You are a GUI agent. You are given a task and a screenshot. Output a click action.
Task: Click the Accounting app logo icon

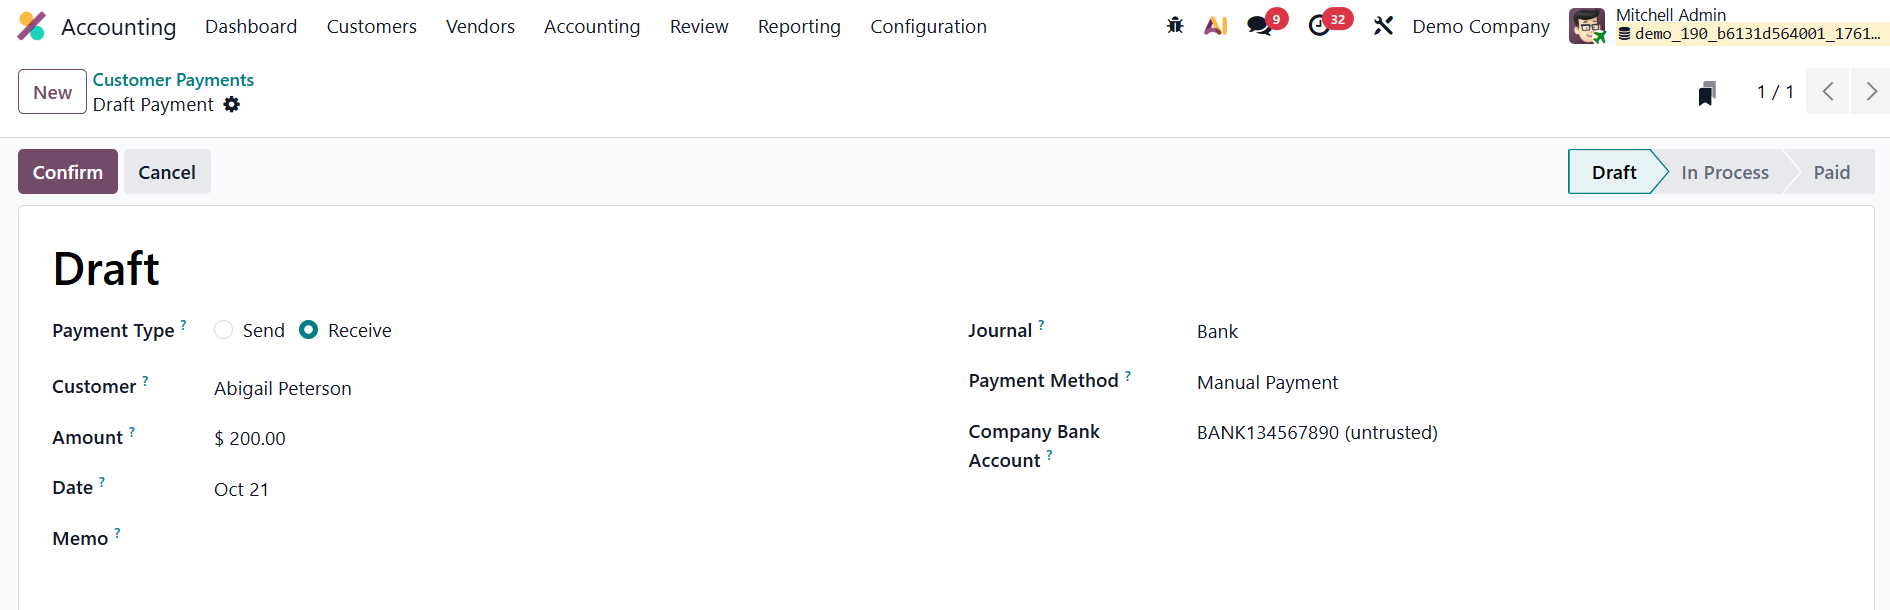click(31, 26)
